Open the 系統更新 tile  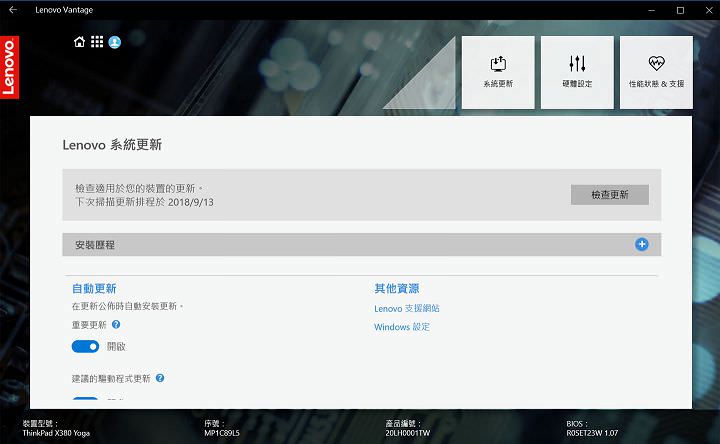coord(497,72)
